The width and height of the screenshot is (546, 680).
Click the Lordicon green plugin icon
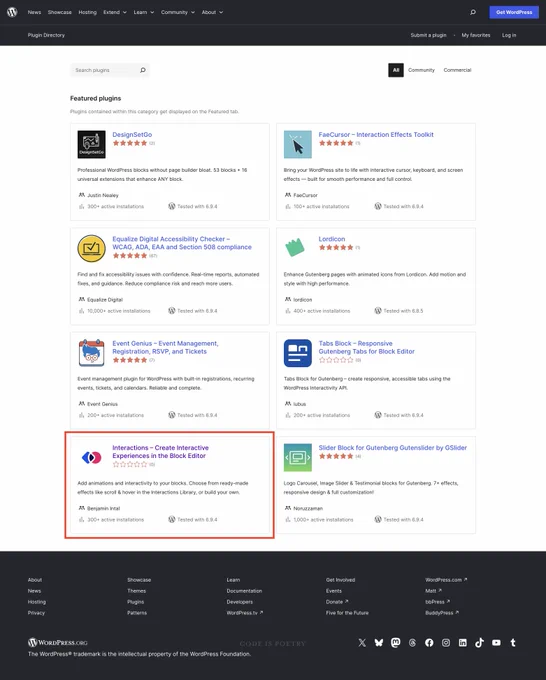click(295, 247)
